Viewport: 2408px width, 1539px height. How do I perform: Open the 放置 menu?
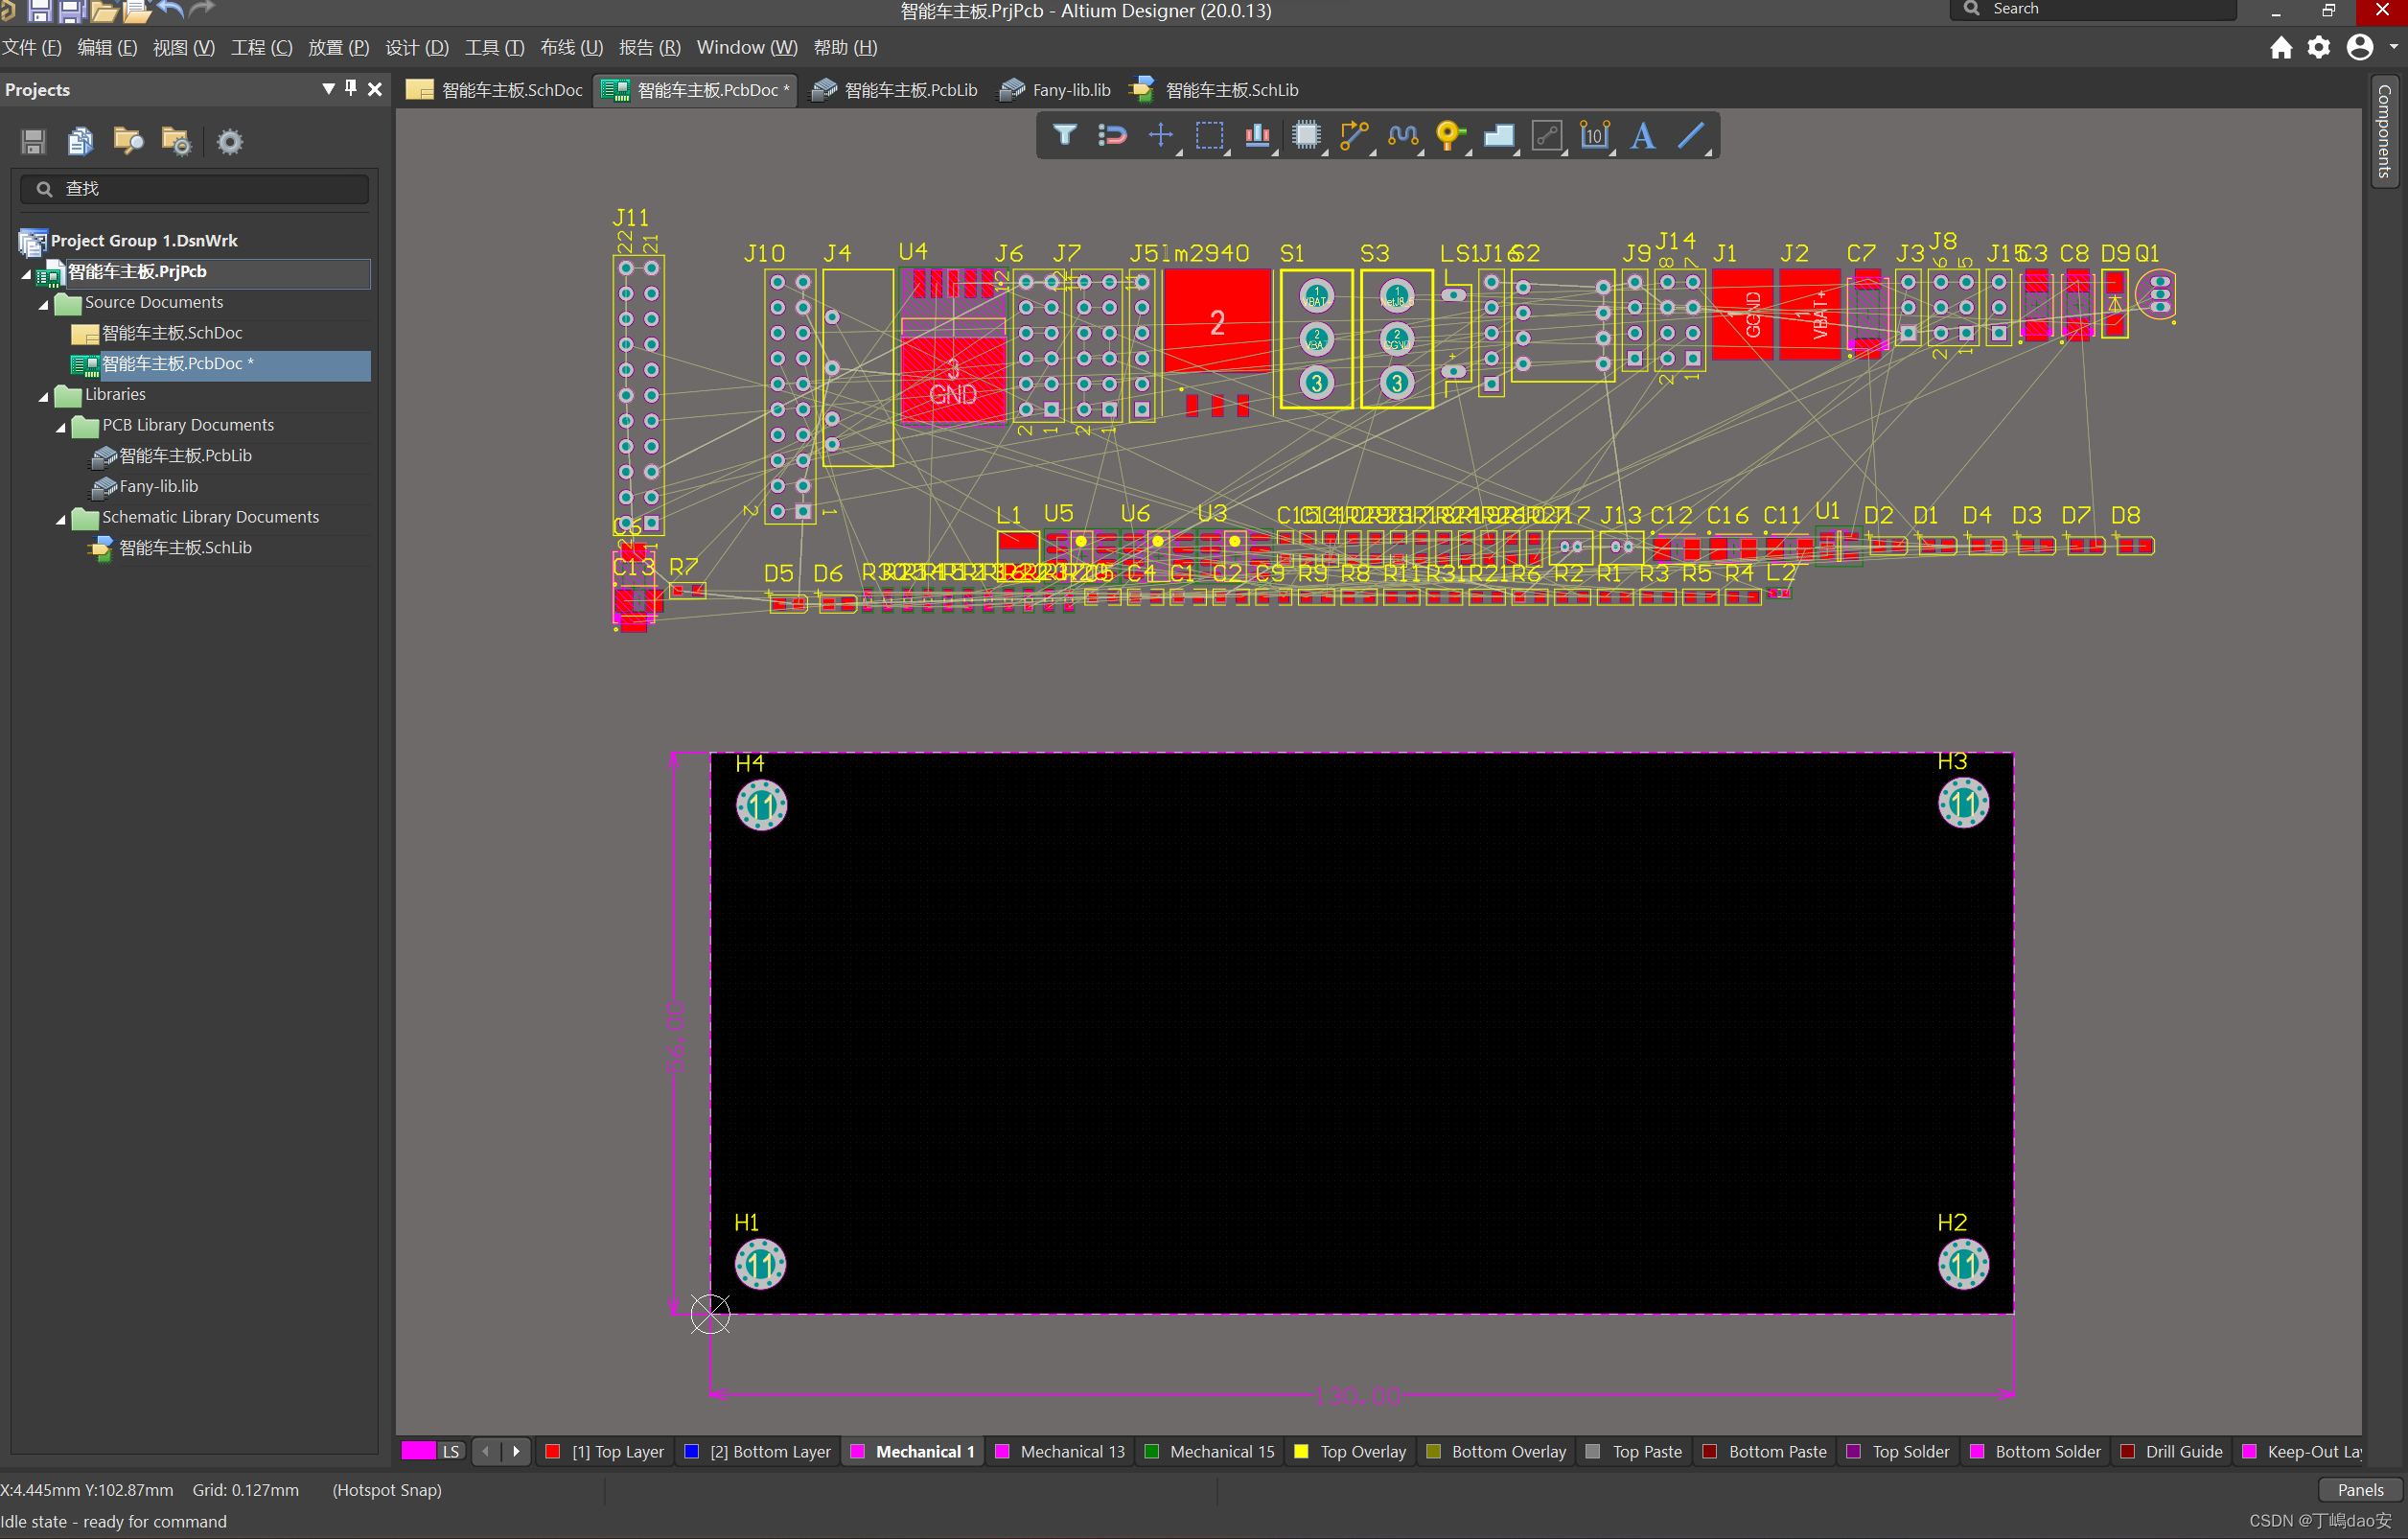point(337,47)
